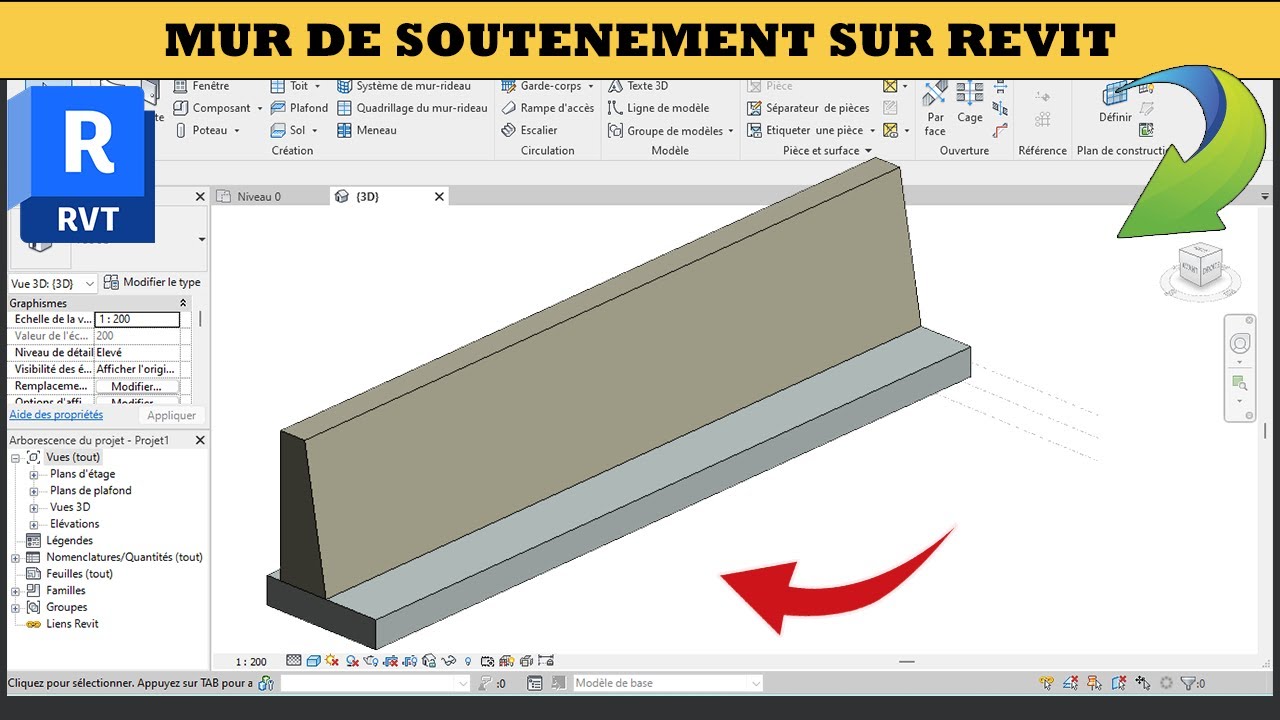
Task: Select the Toit roof tool
Action: [x=289, y=86]
